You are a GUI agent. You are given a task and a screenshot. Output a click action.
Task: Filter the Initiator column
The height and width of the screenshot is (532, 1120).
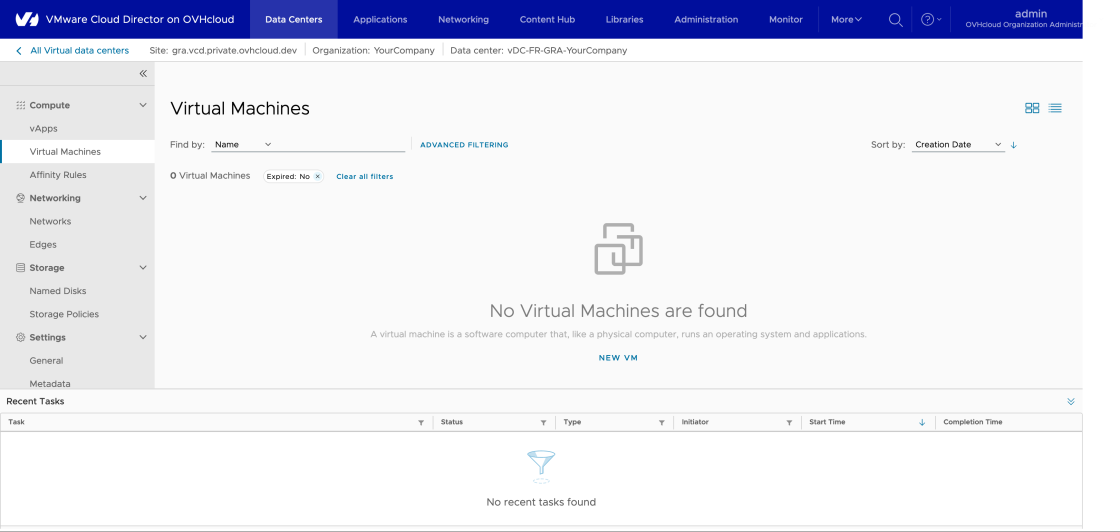click(789, 423)
